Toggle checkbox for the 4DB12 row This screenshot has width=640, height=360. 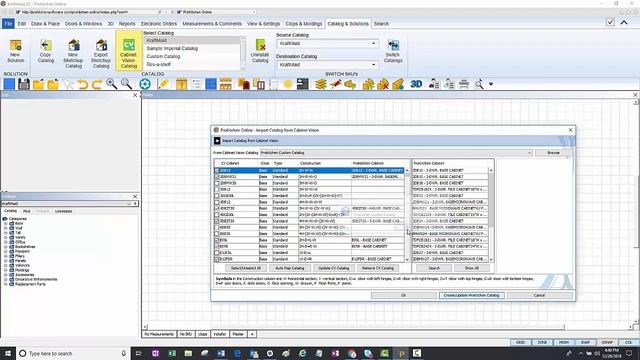217,202
